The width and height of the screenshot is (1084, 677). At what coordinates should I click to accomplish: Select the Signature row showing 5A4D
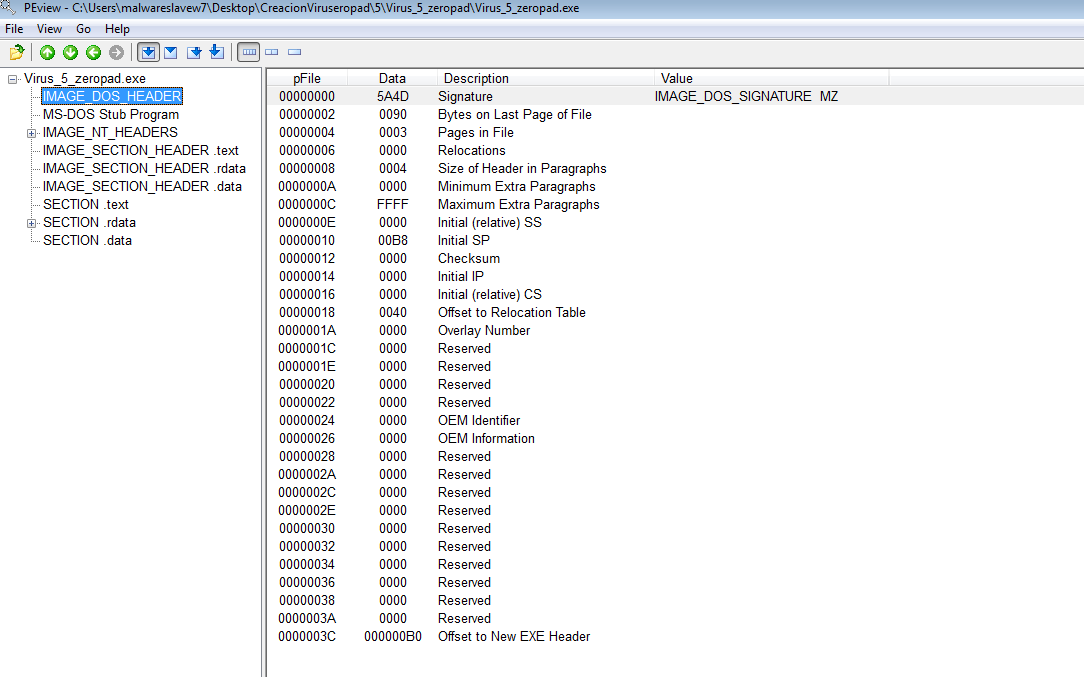[500, 96]
